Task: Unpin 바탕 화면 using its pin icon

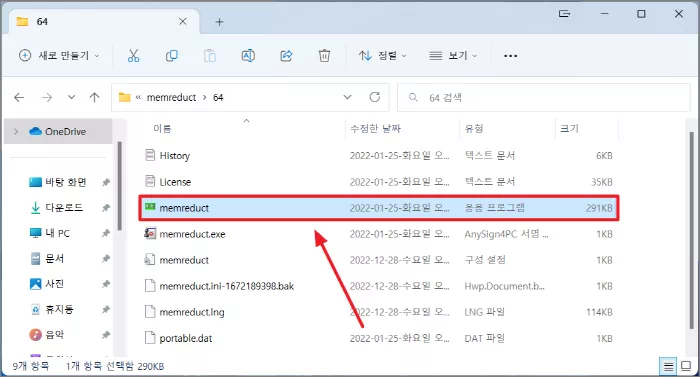Action: 105,182
